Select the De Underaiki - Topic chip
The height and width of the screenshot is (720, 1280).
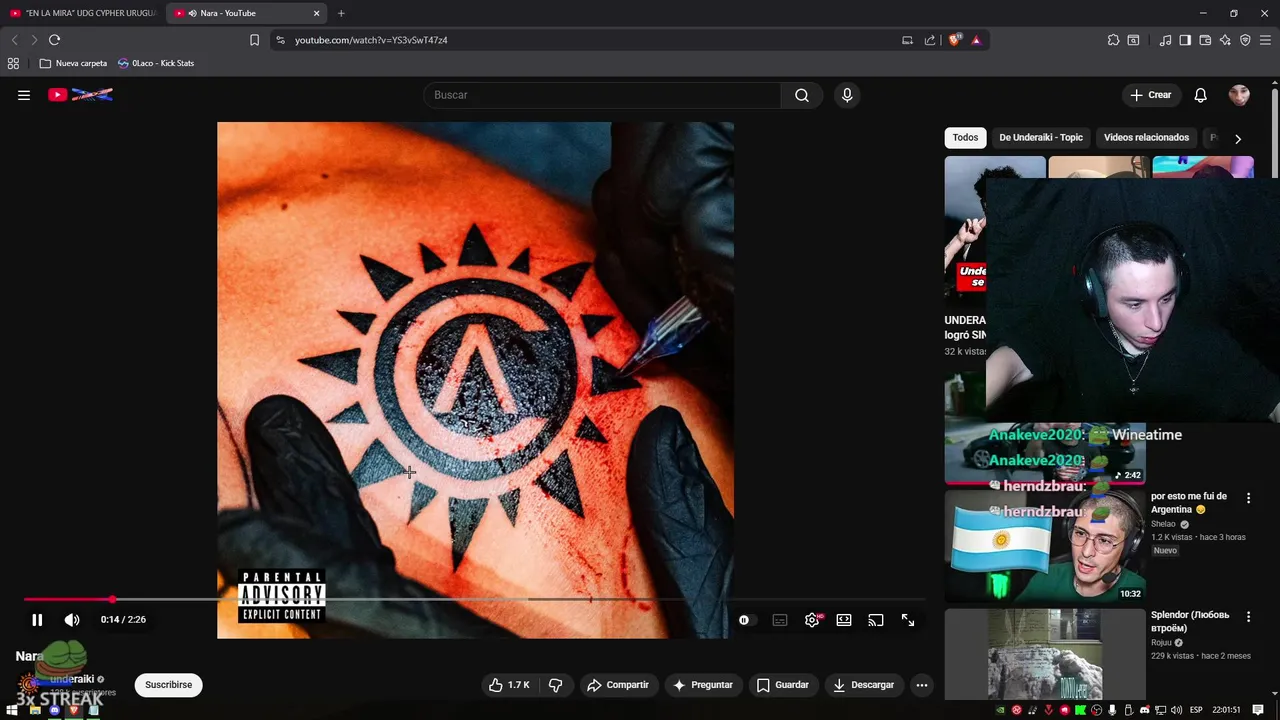1041,138
